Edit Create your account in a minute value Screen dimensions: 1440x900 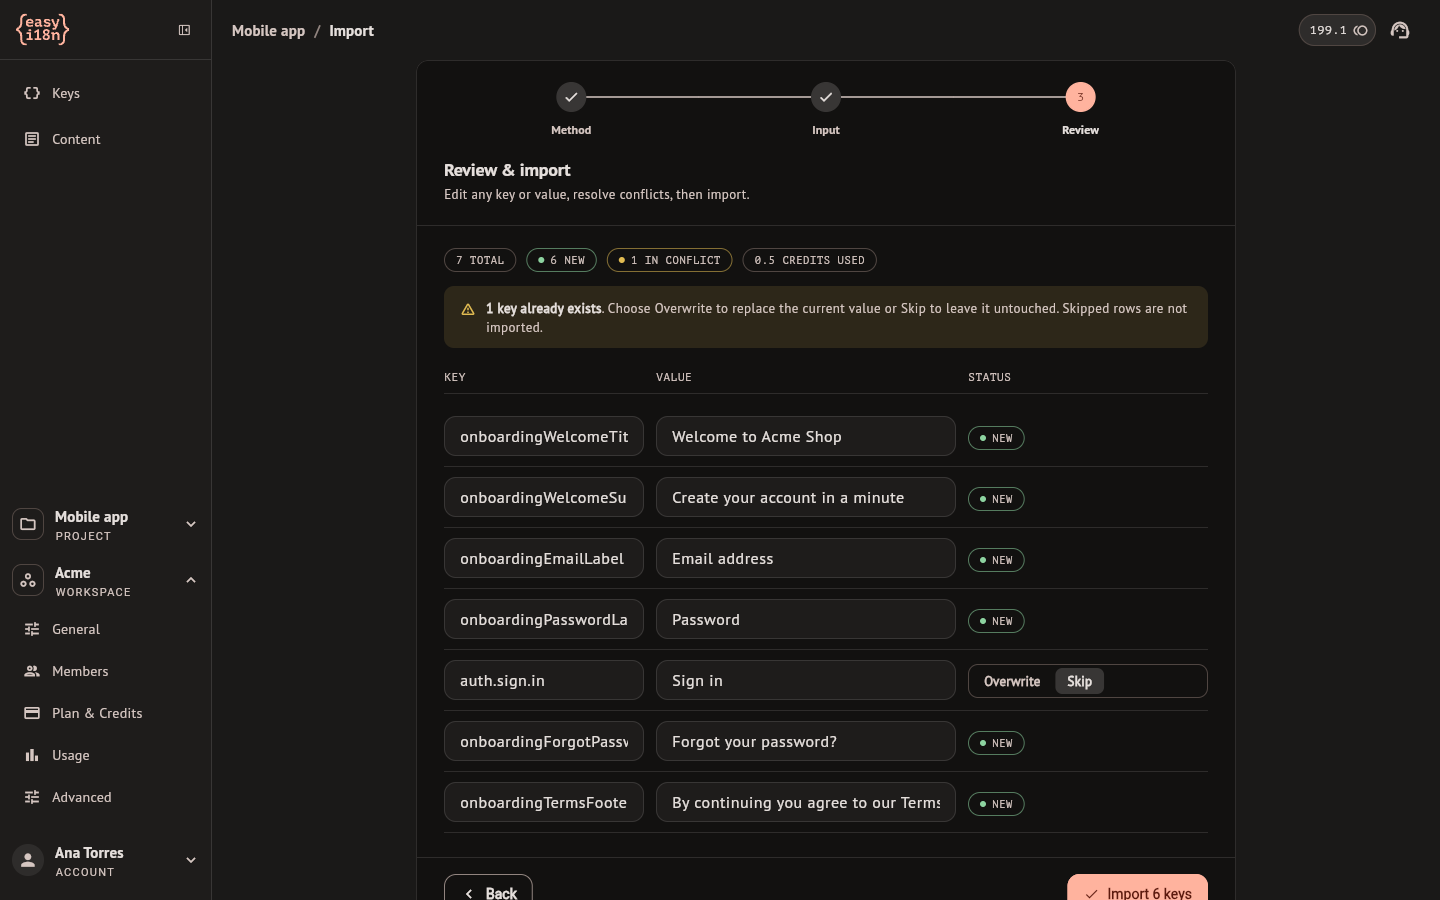[806, 497]
